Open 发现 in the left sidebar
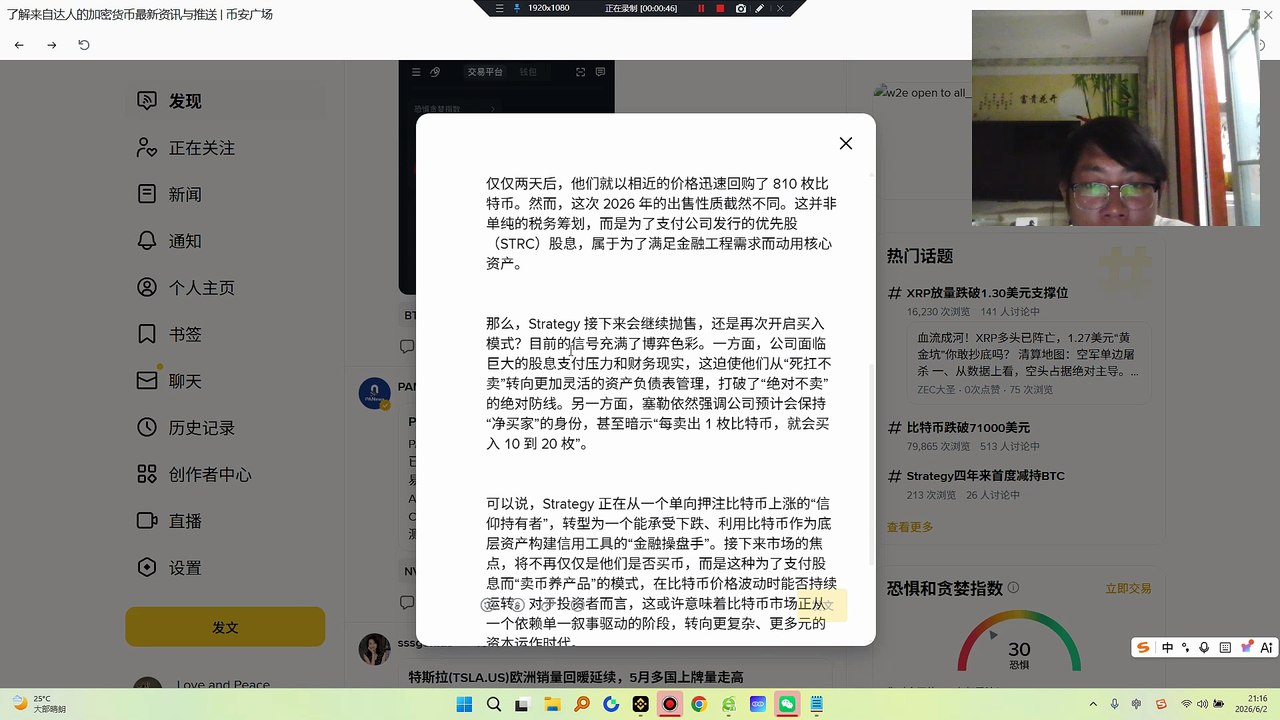 (x=185, y=101)
